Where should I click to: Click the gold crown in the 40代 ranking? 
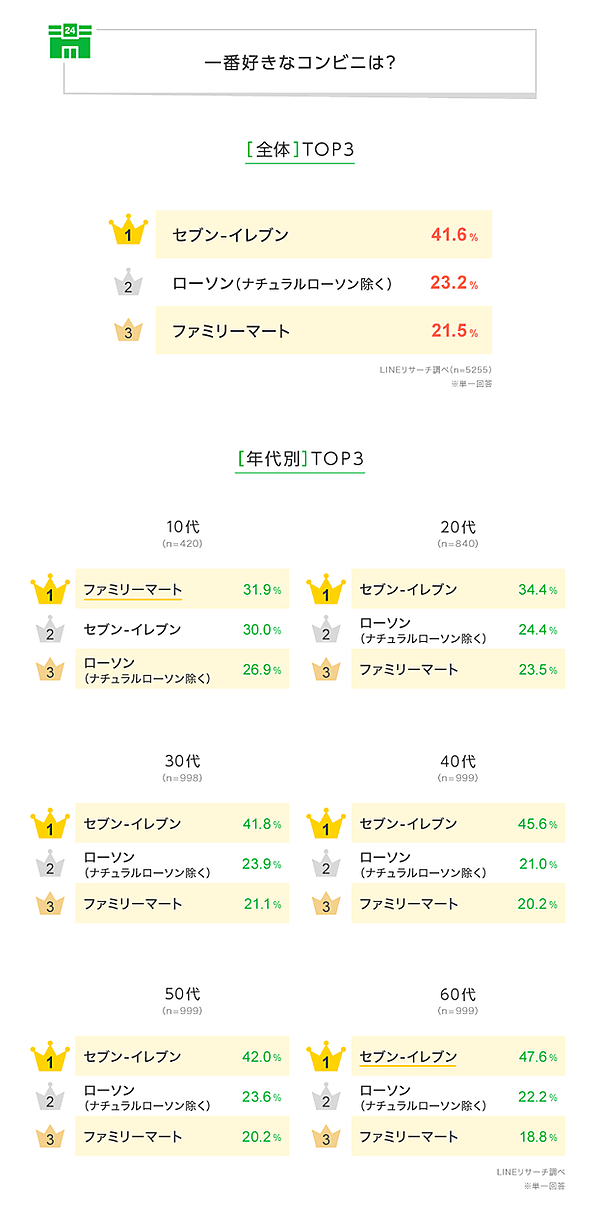coord(324,824)
